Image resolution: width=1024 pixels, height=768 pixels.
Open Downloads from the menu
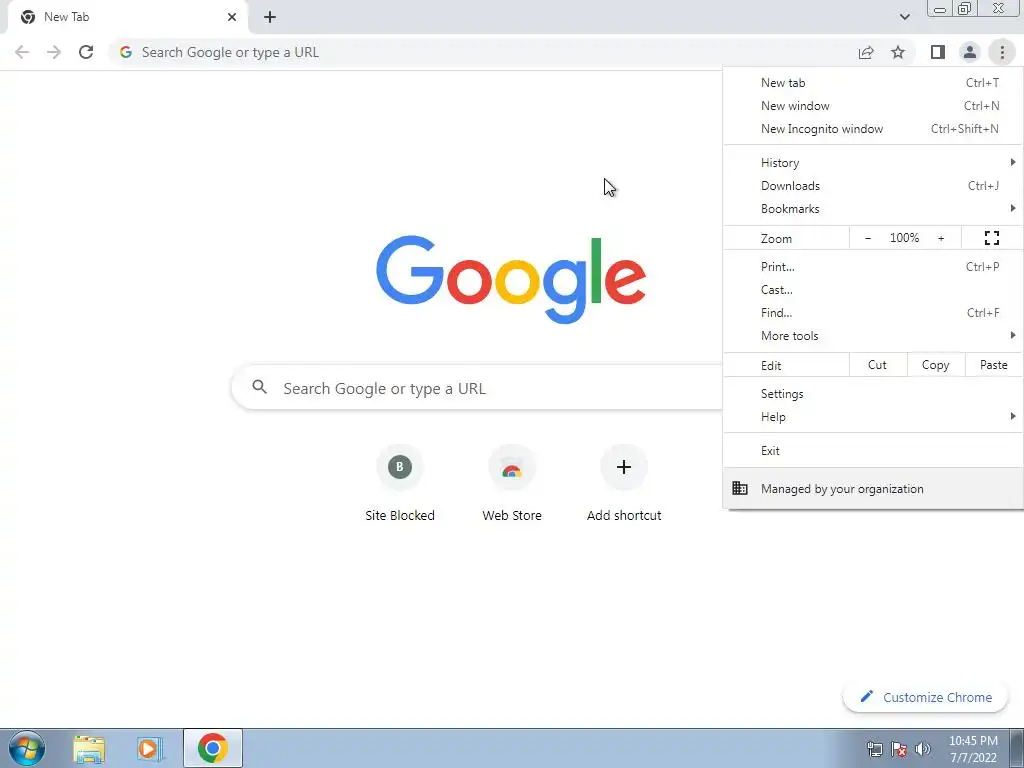(873, 185)
